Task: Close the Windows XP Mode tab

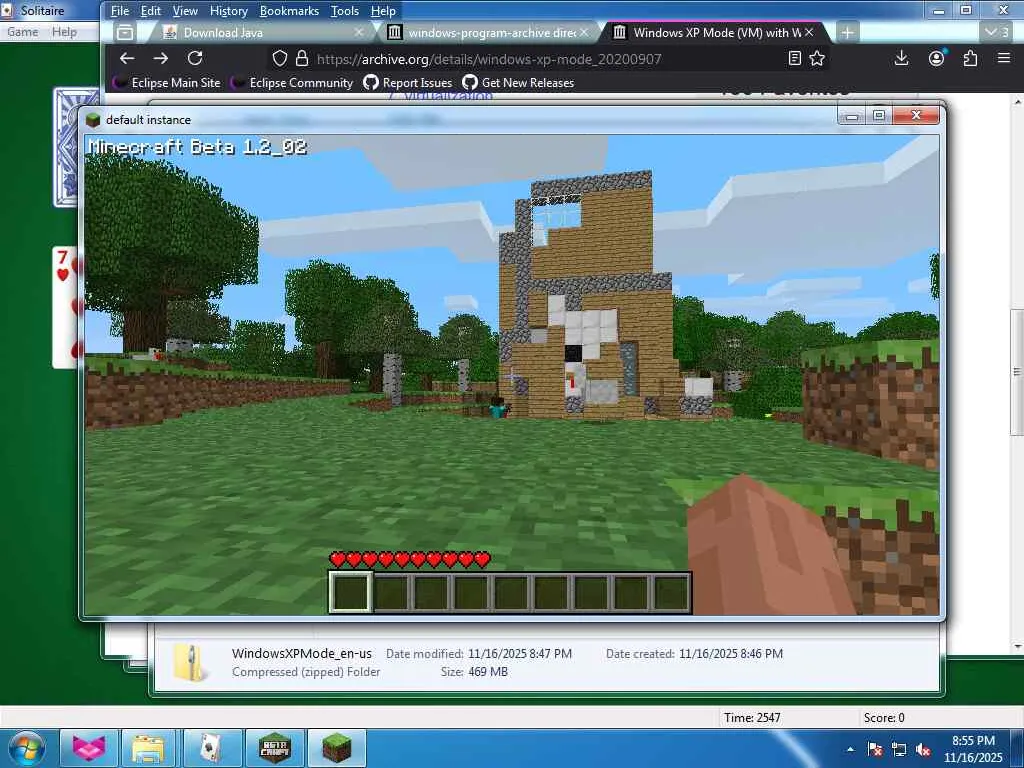Action: tap(809, 32)
